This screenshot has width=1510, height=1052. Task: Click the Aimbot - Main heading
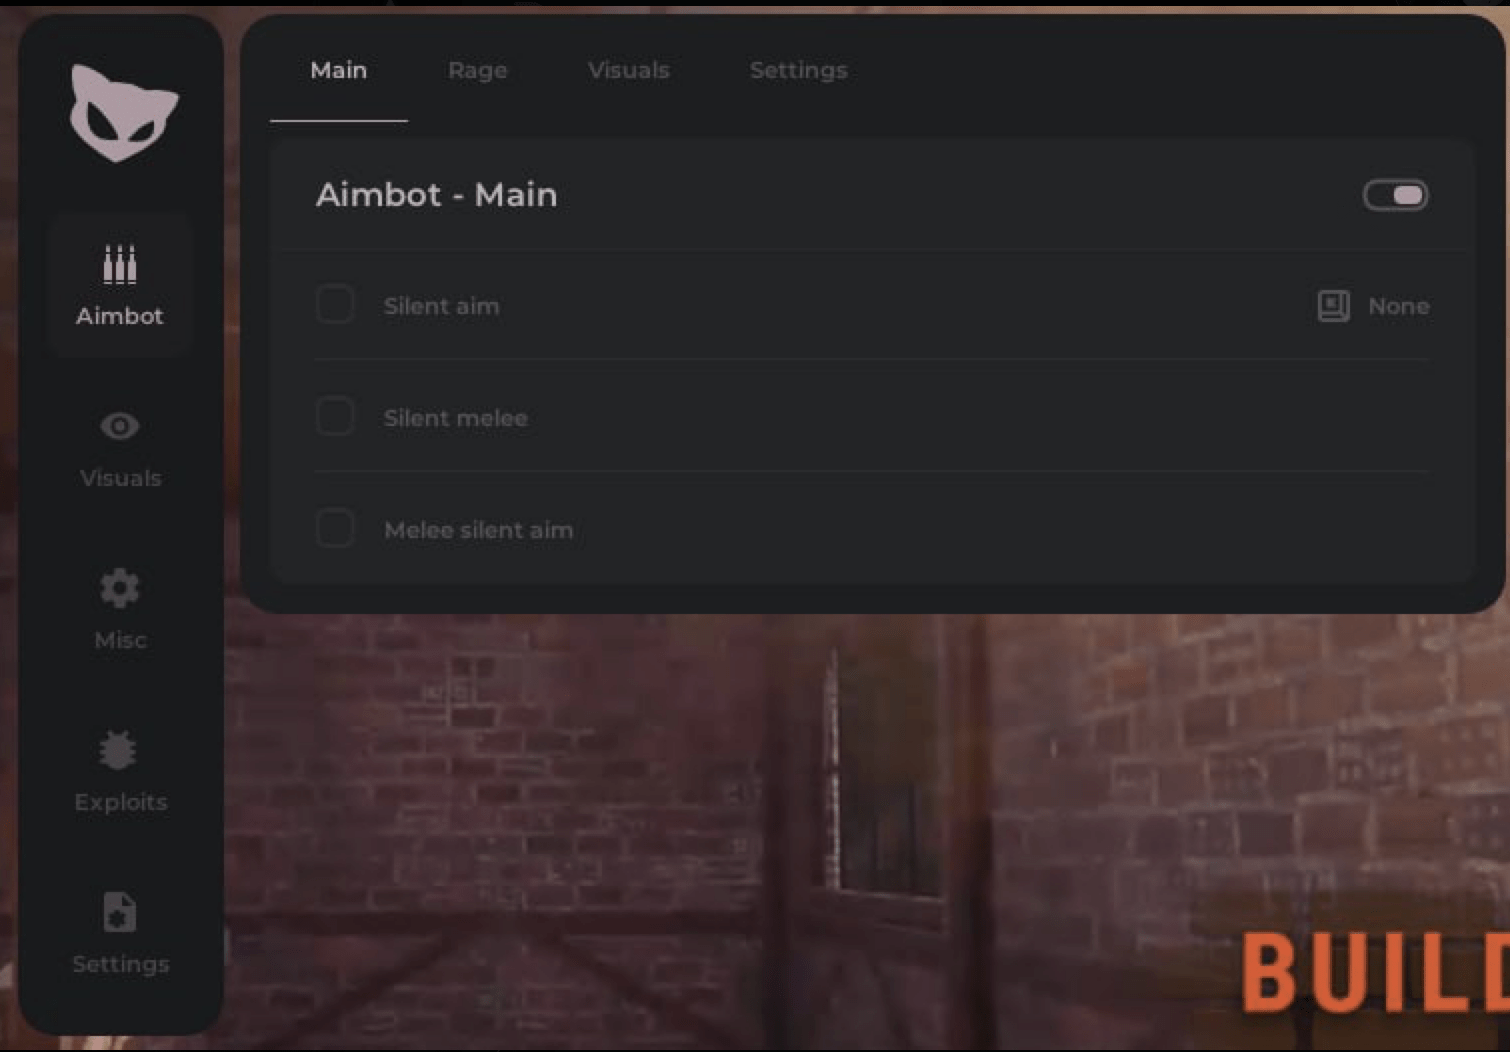point(436,194)
